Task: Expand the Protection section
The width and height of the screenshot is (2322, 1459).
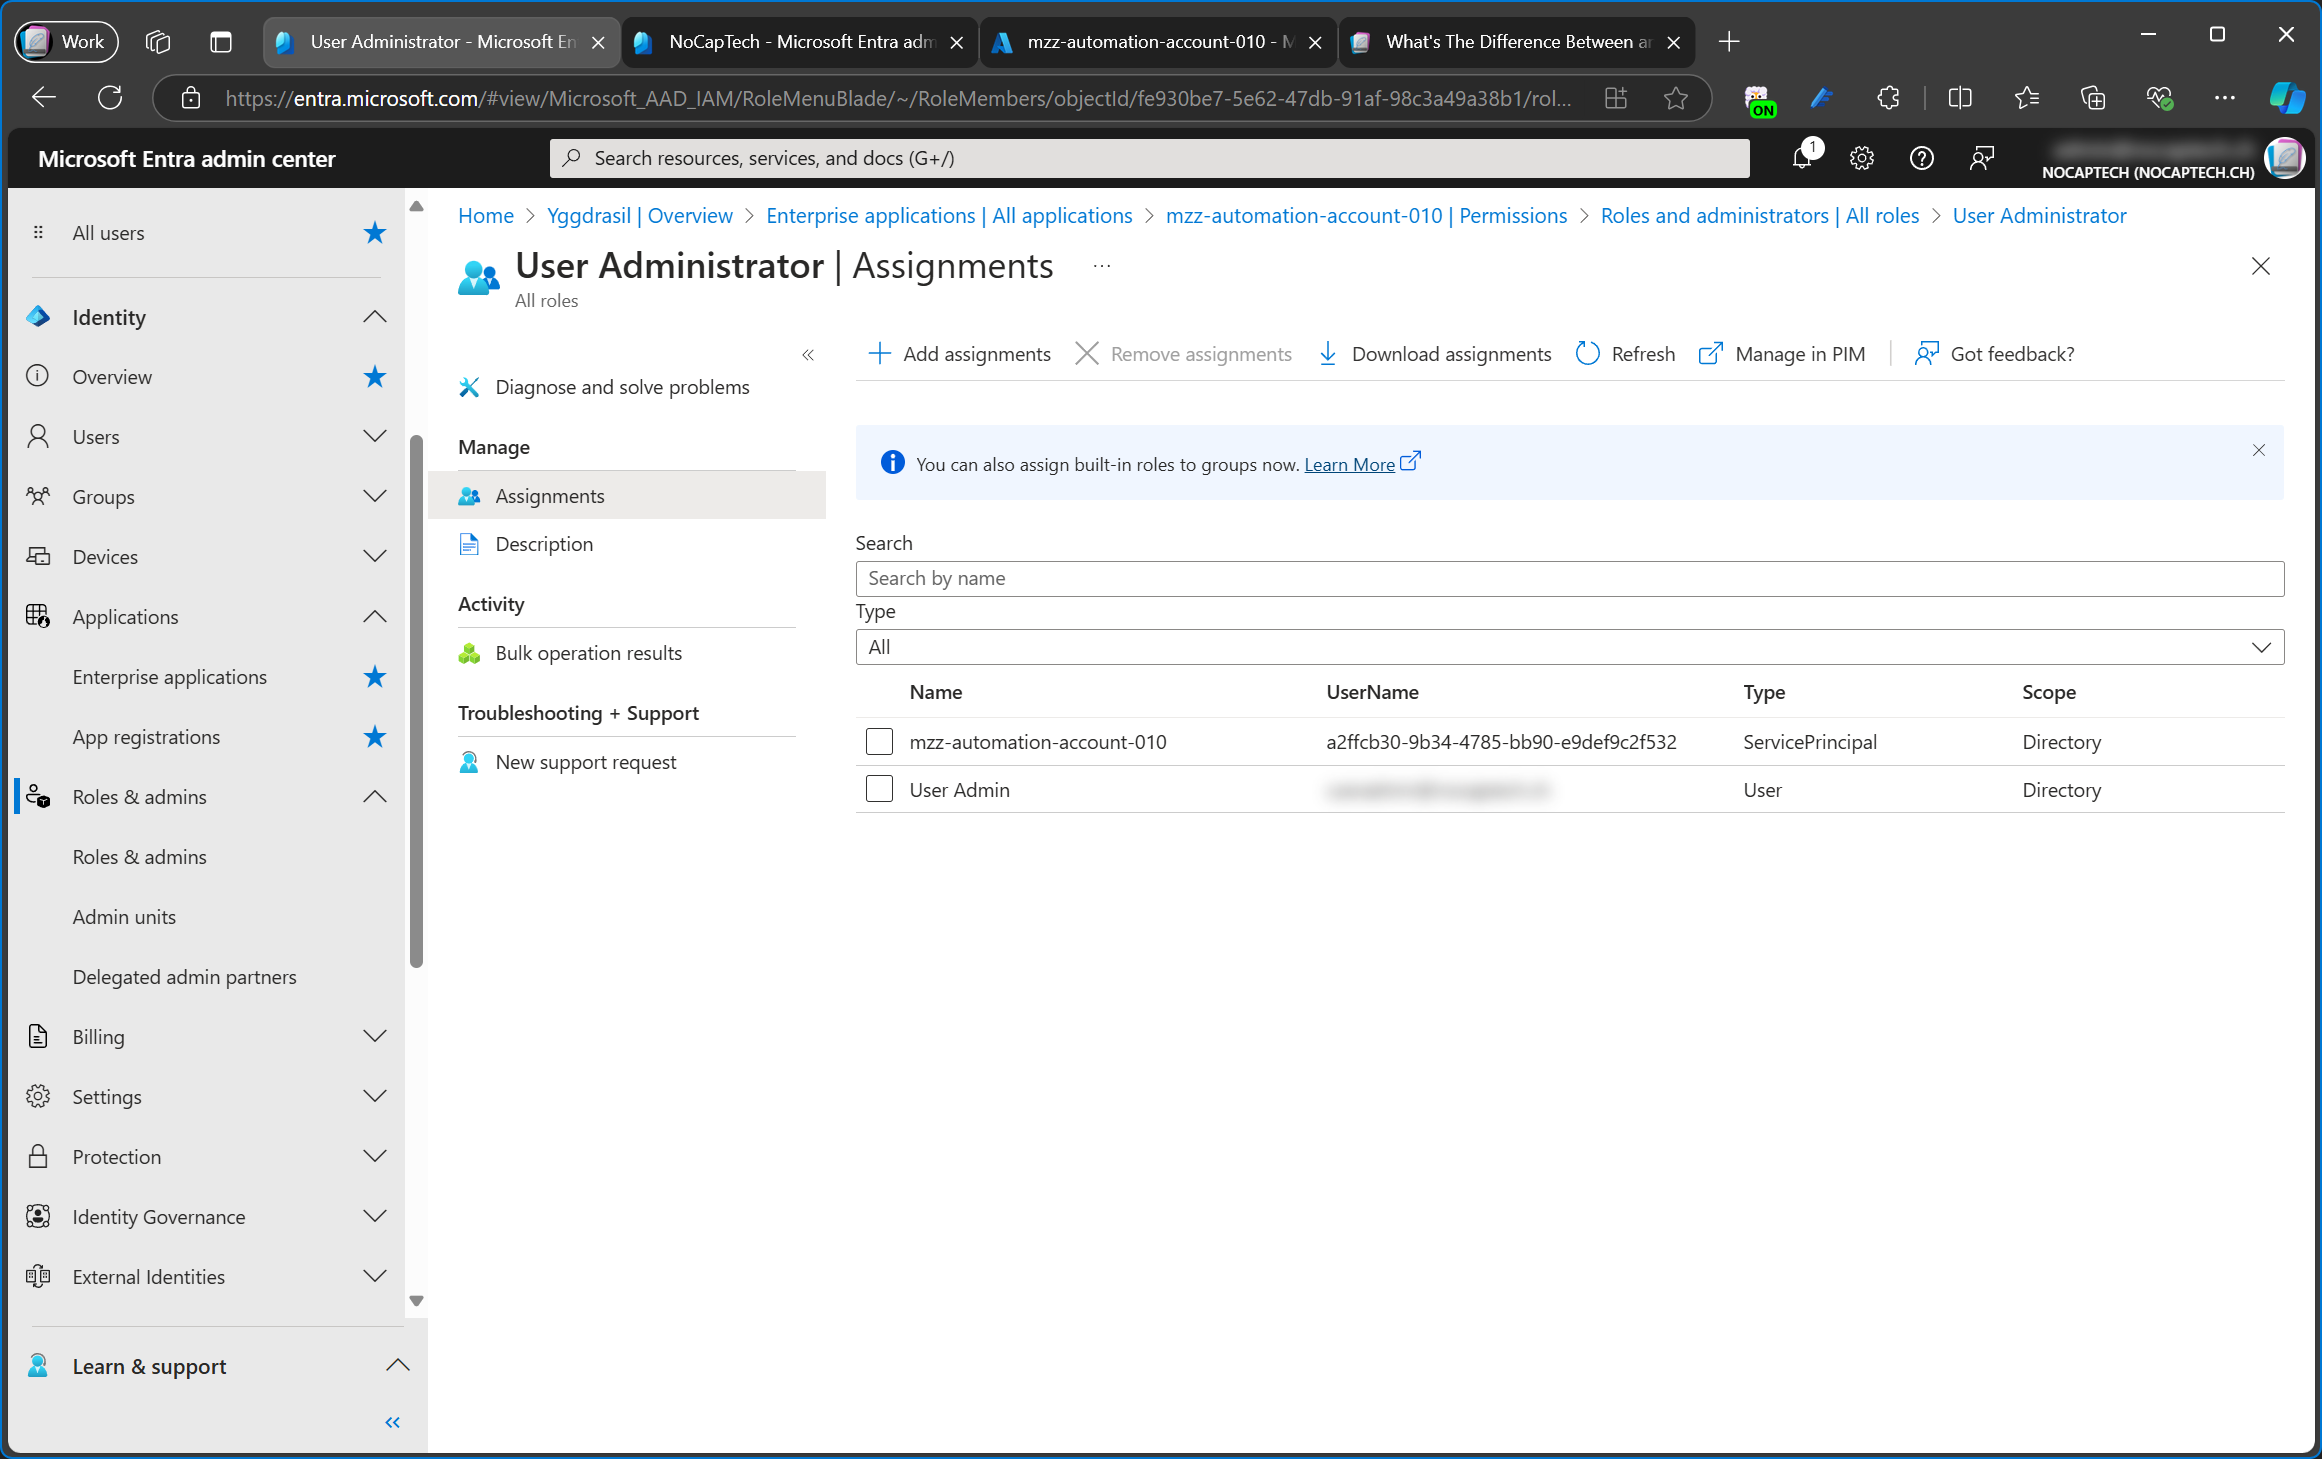Action: pos(374,1157)
